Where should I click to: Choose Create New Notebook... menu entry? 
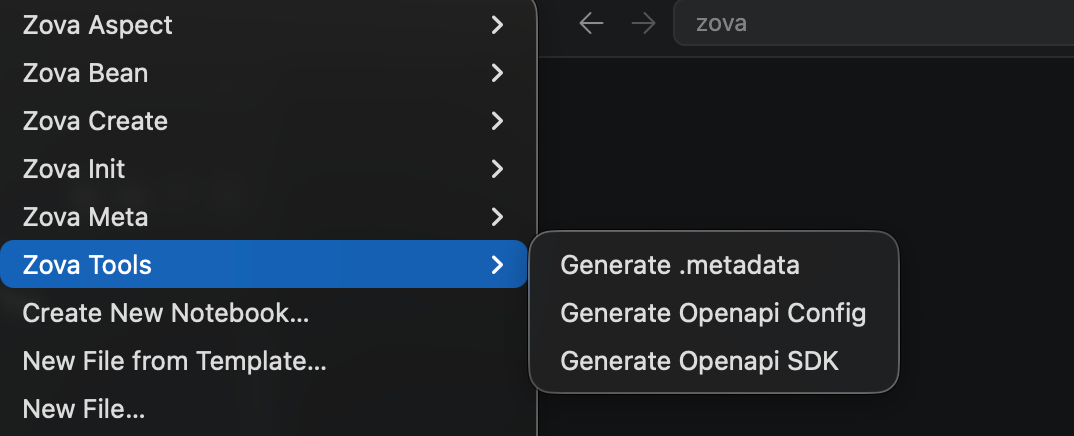[x=165, y=313]
